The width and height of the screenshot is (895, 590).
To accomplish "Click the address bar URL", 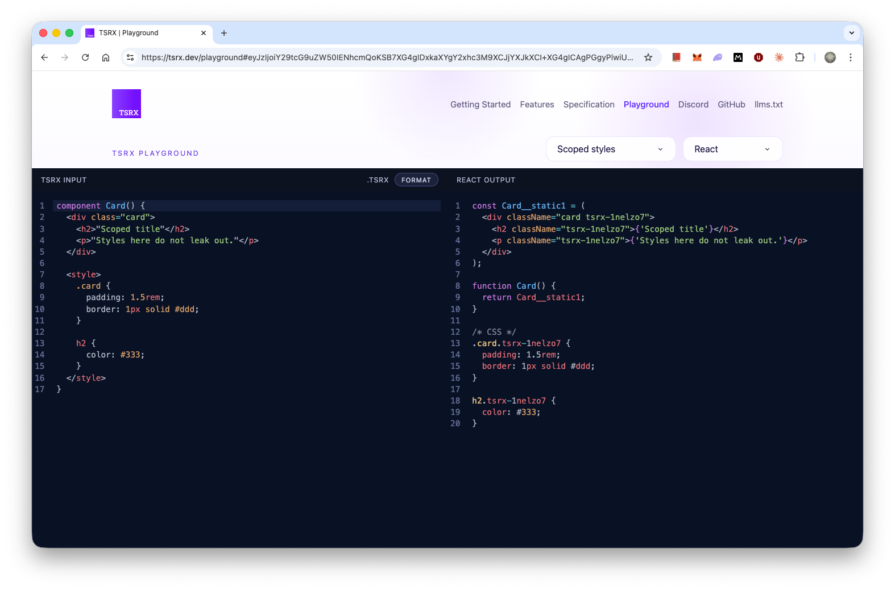I will tap(386, 58).
